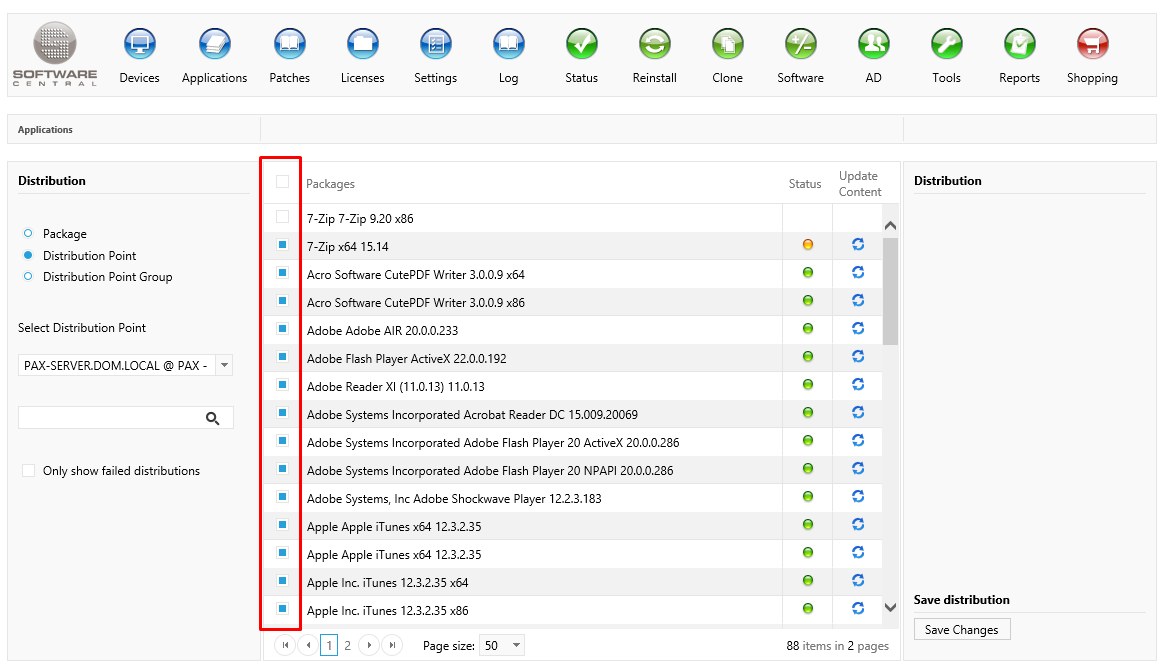
Task: Open the Page size dropdown
Action: click(516, 646)
